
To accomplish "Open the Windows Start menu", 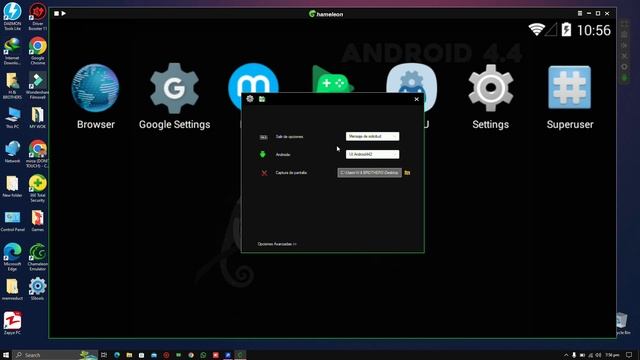I will point(6,355).
